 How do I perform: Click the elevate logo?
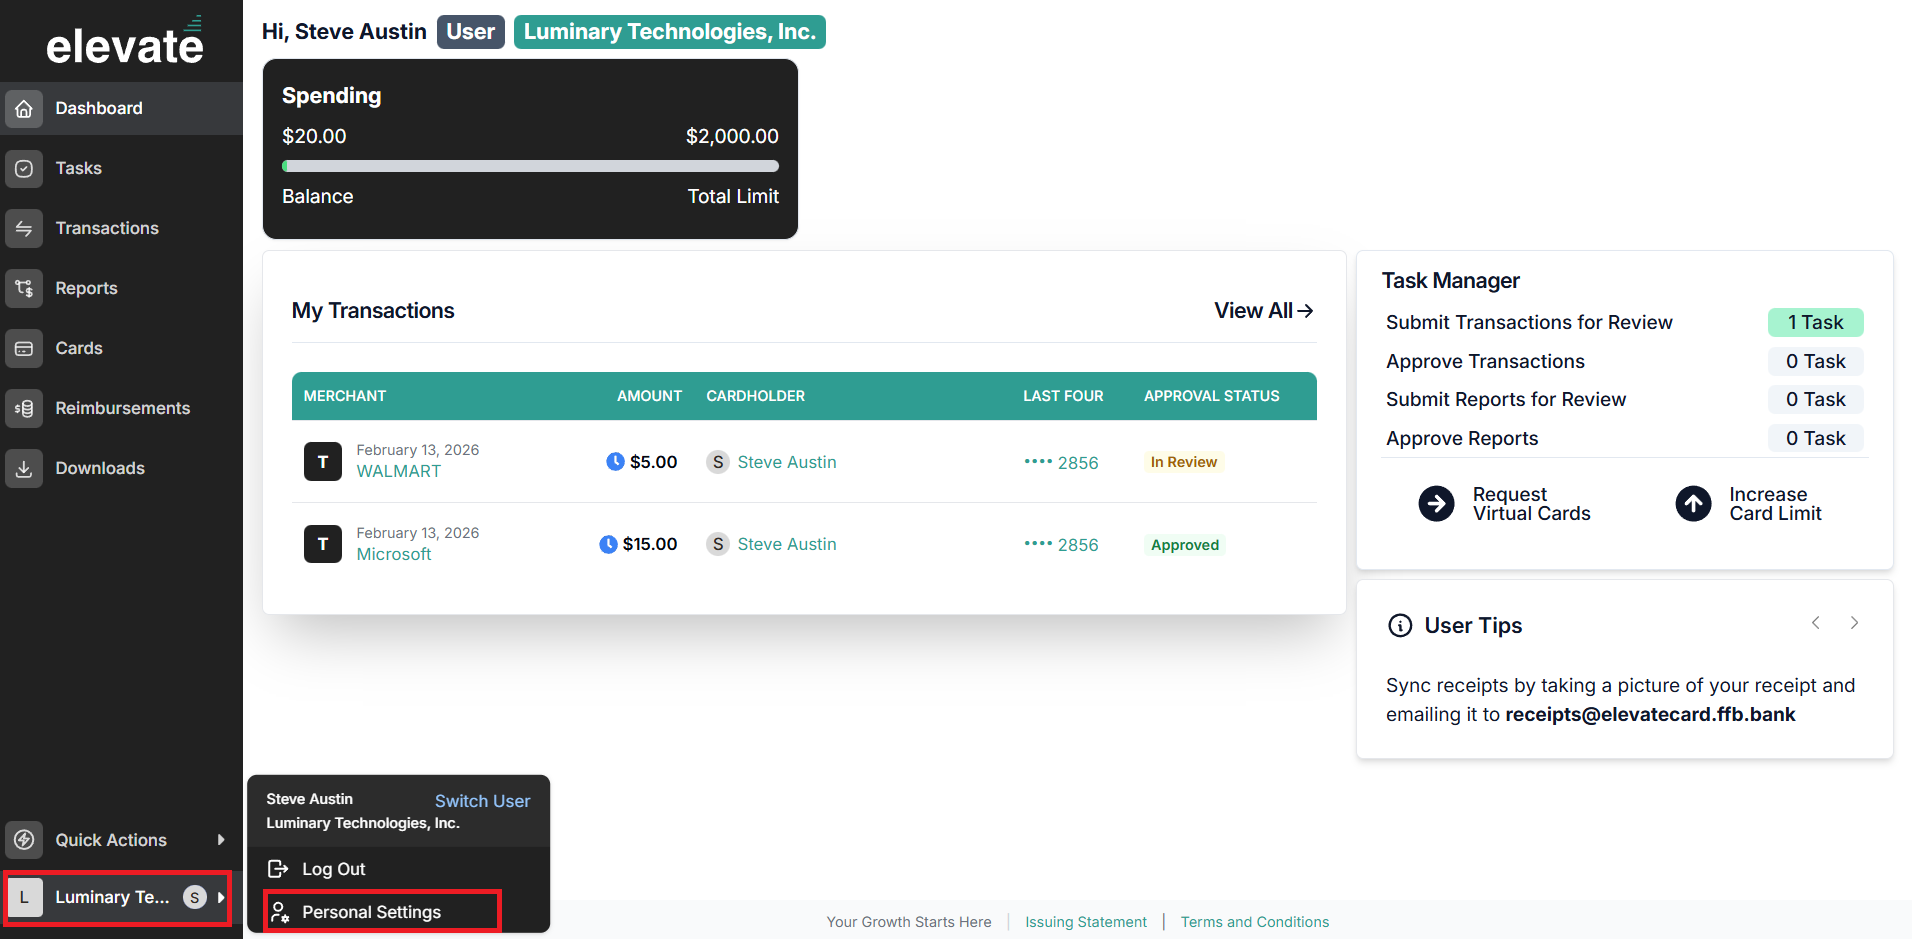(125, 42)
